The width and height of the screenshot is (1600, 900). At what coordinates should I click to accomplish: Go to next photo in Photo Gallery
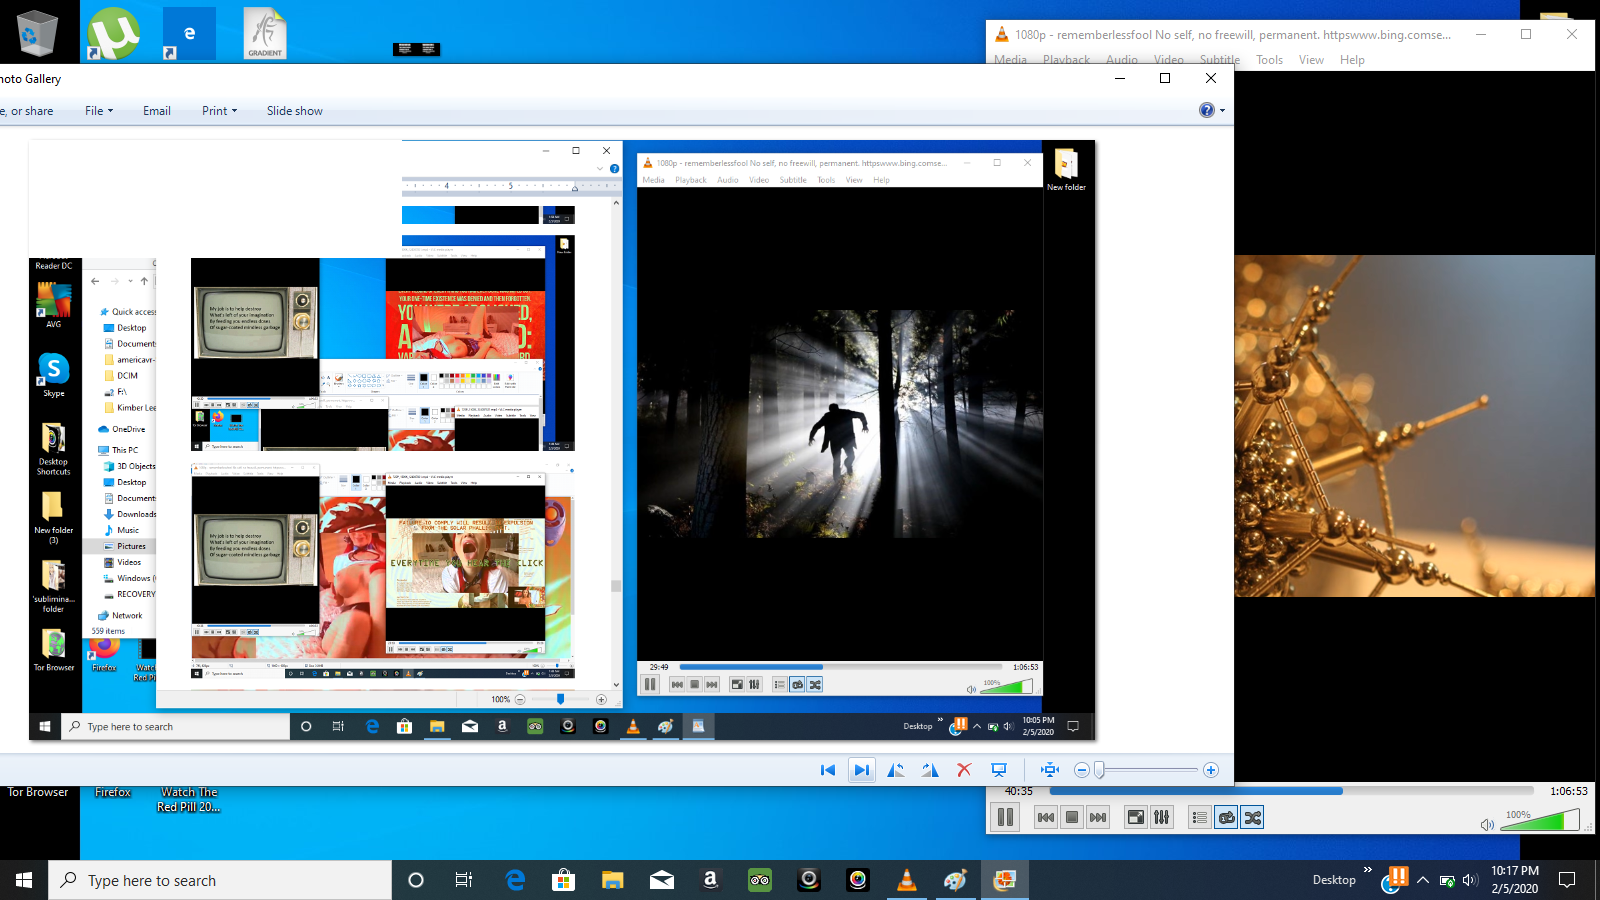[861, 770]
